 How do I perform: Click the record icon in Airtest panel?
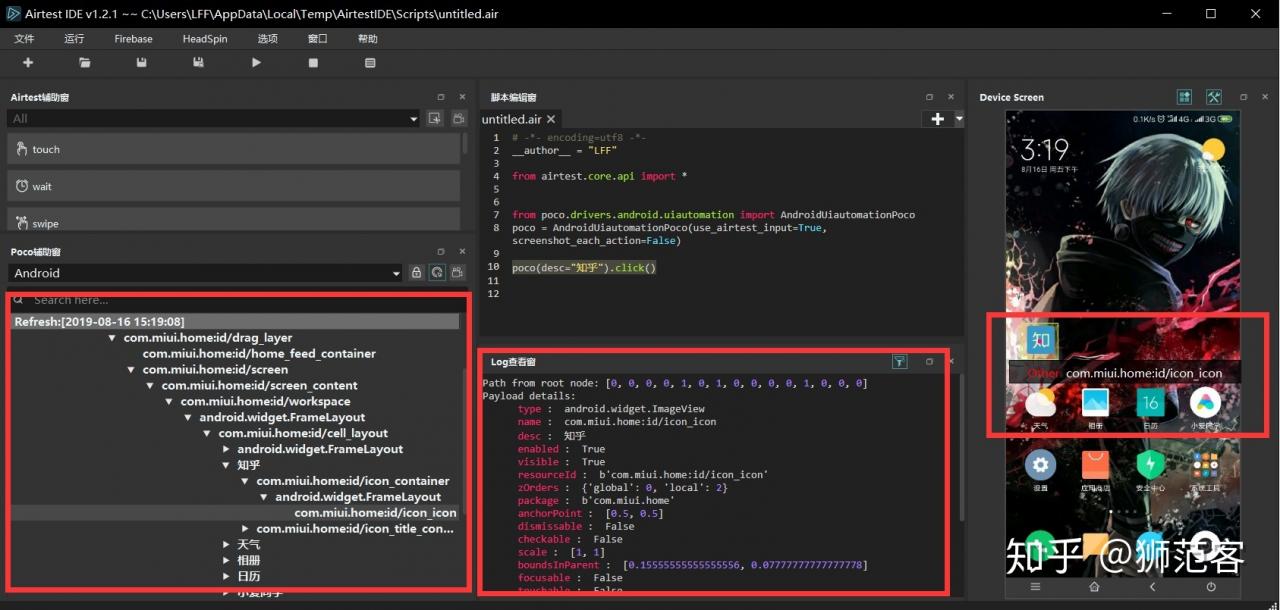click(x=459, y=118)
